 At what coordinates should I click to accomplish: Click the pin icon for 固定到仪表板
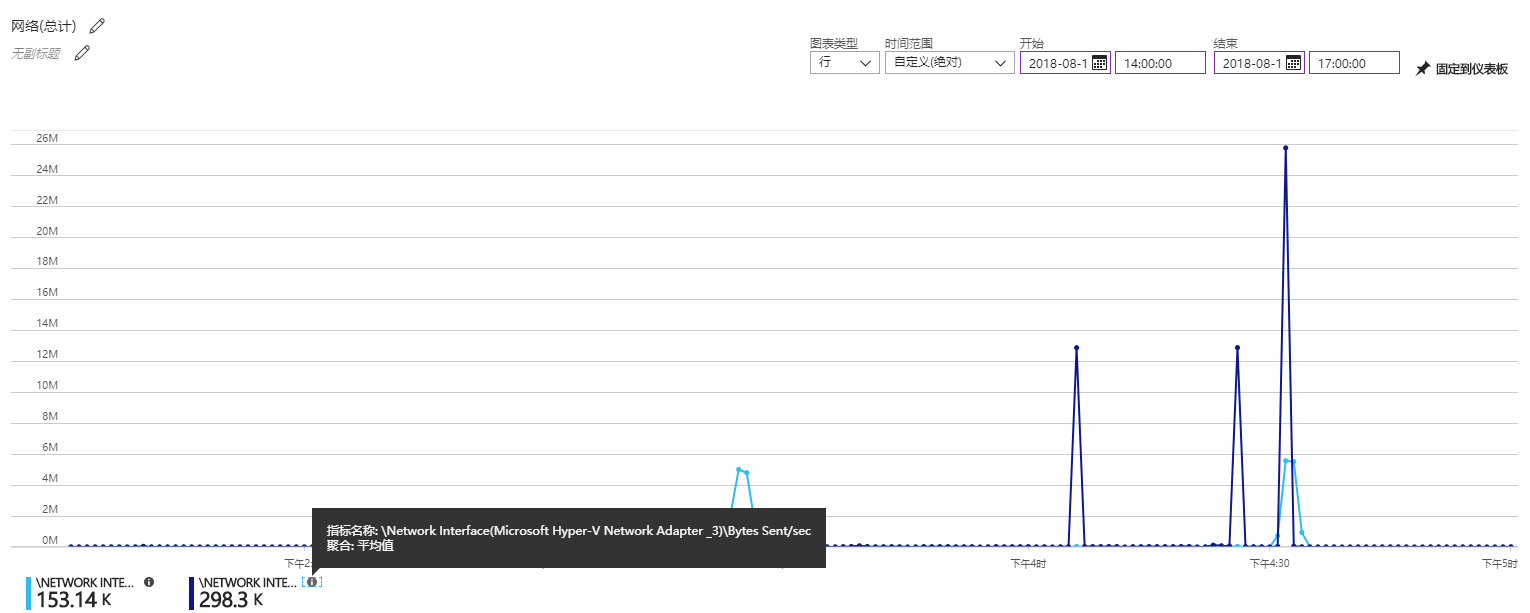(1422, 69)
